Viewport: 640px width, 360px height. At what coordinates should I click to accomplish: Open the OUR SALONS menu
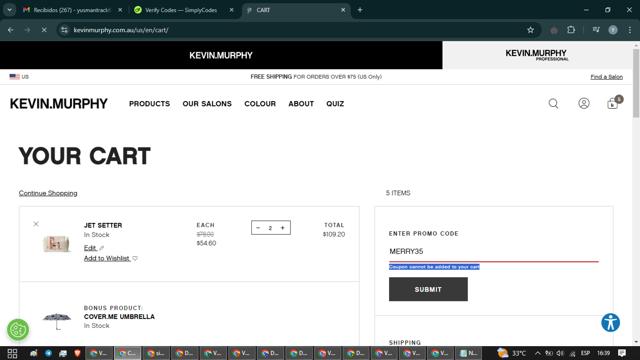point(207,104)
